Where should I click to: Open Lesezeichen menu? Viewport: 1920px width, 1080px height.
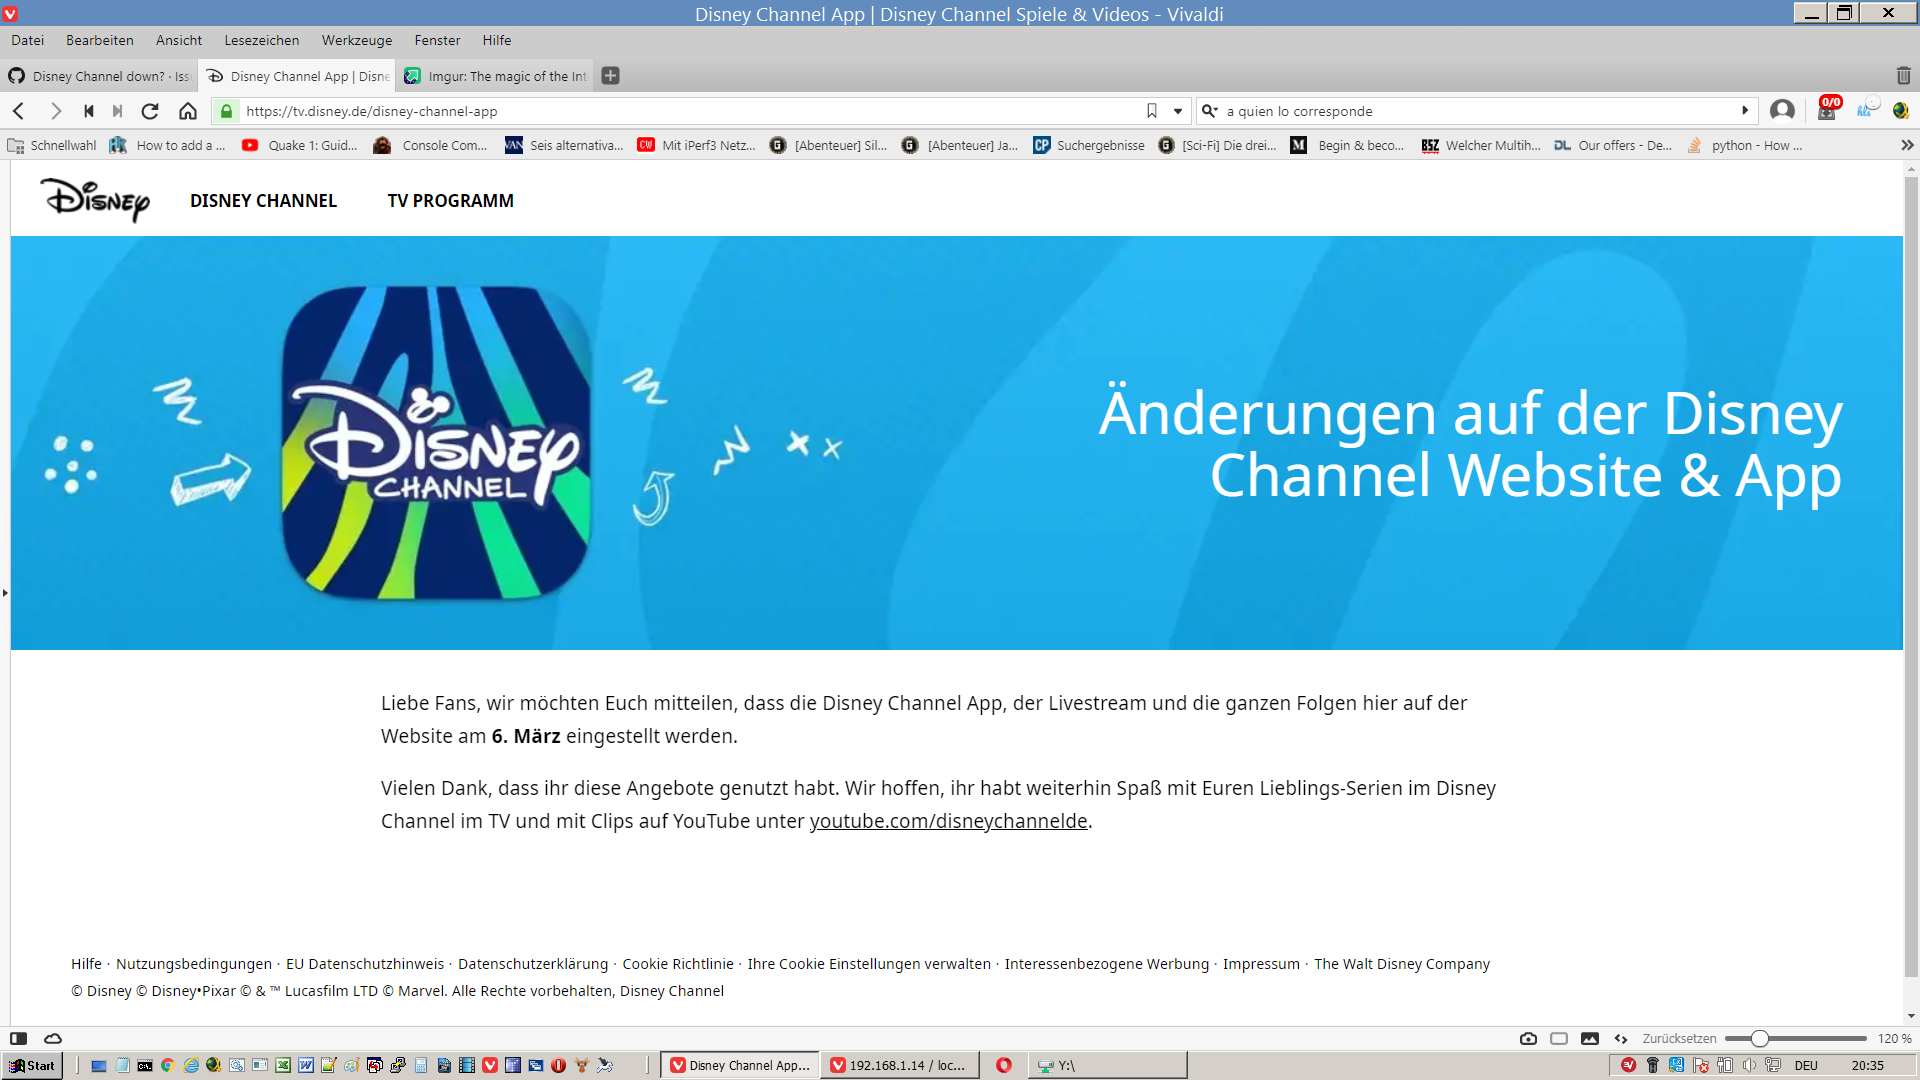[262, 40]
